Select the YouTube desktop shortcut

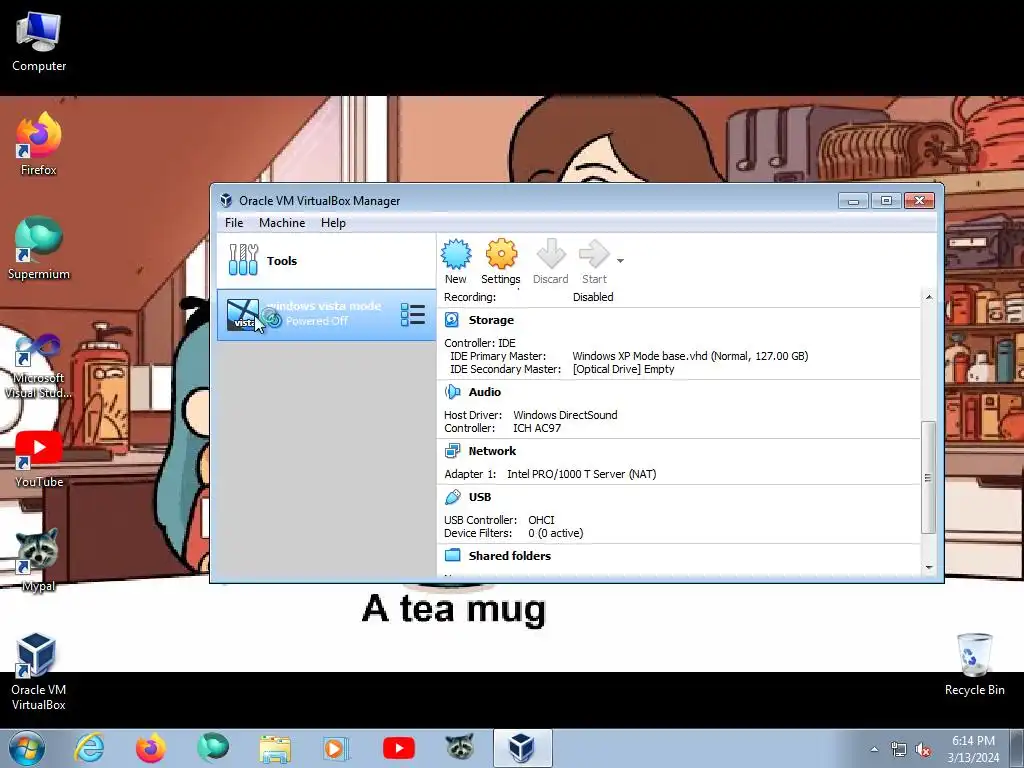click(39, 459)
